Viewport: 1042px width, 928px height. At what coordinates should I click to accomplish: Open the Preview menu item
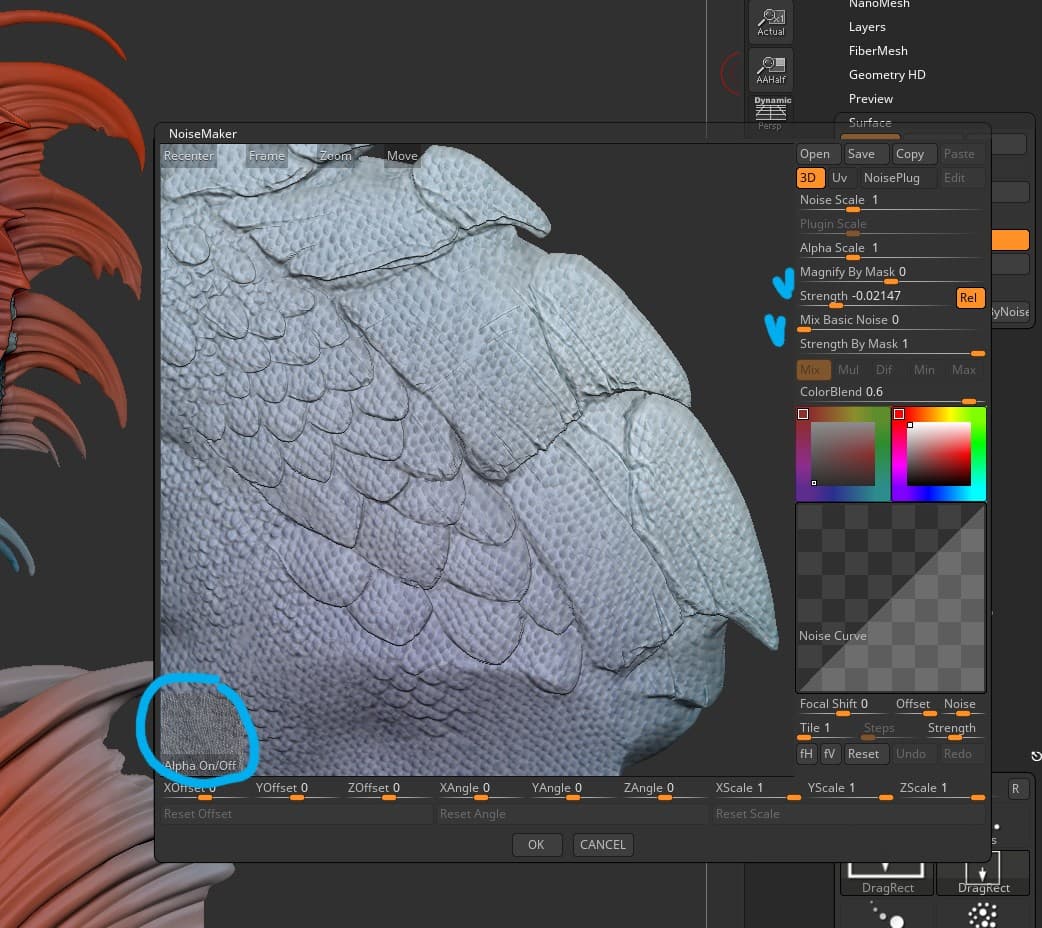870,99
